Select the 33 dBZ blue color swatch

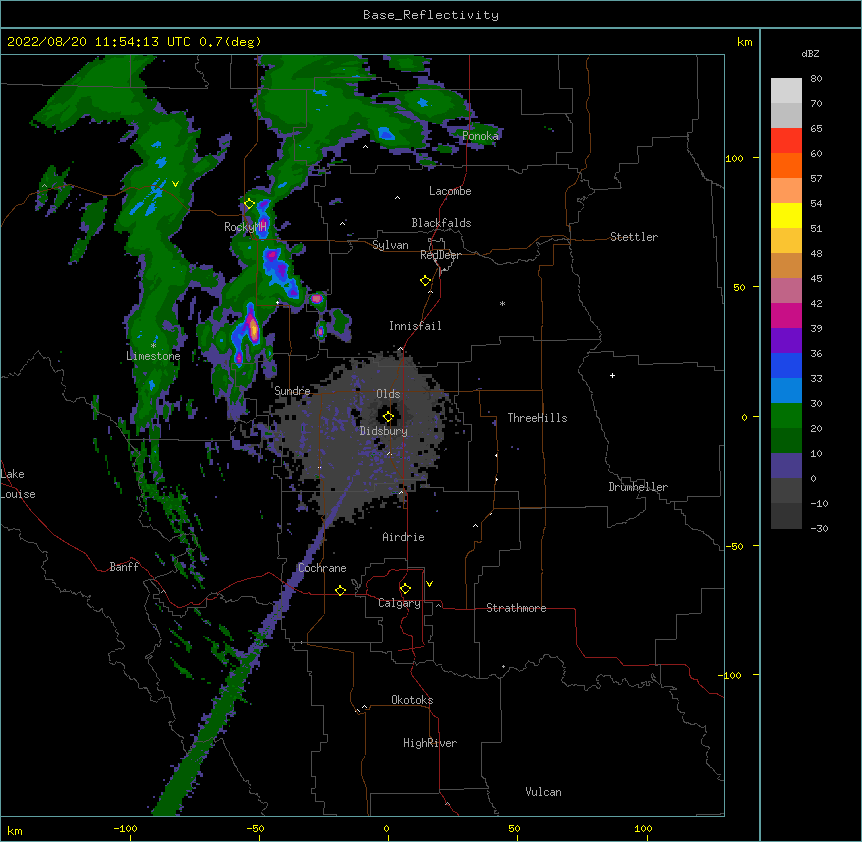click(x=786, y=365)
